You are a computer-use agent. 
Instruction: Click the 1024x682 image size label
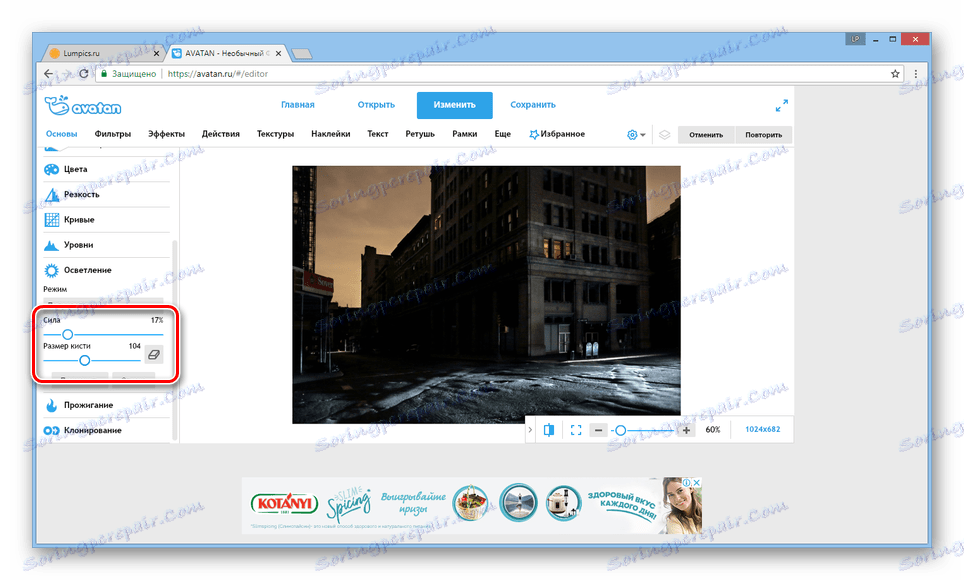762,429
